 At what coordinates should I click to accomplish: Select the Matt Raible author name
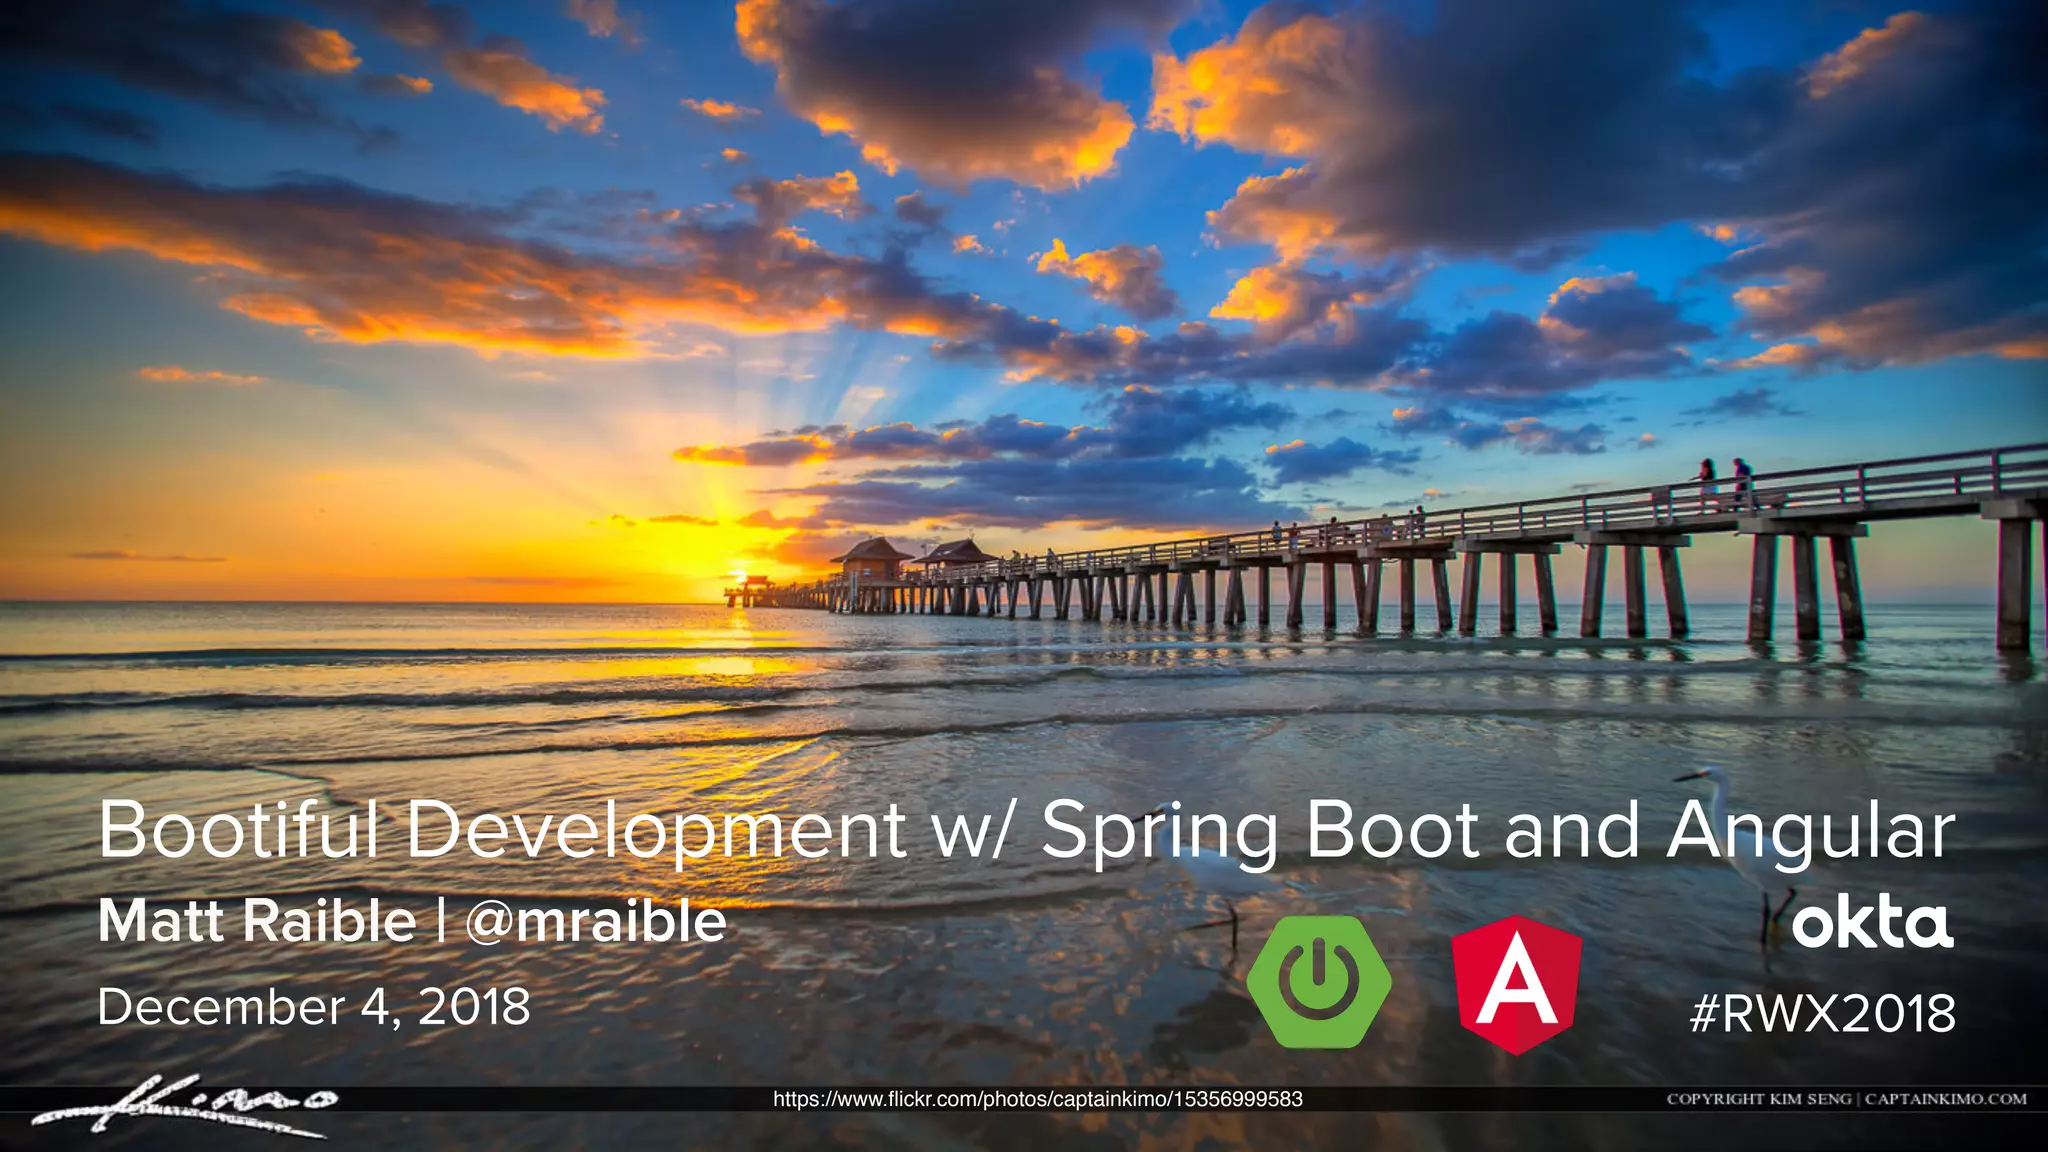(257, 921)
